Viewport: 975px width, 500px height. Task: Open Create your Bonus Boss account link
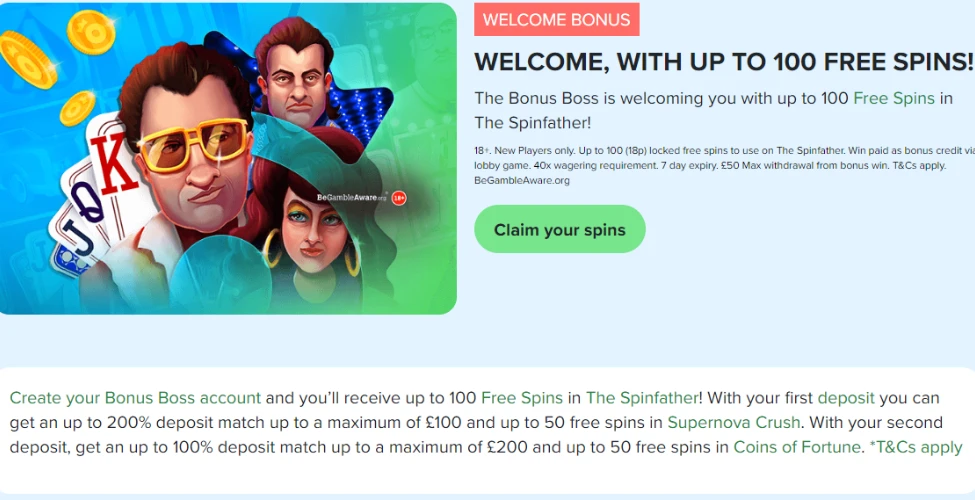pos(135,397)
